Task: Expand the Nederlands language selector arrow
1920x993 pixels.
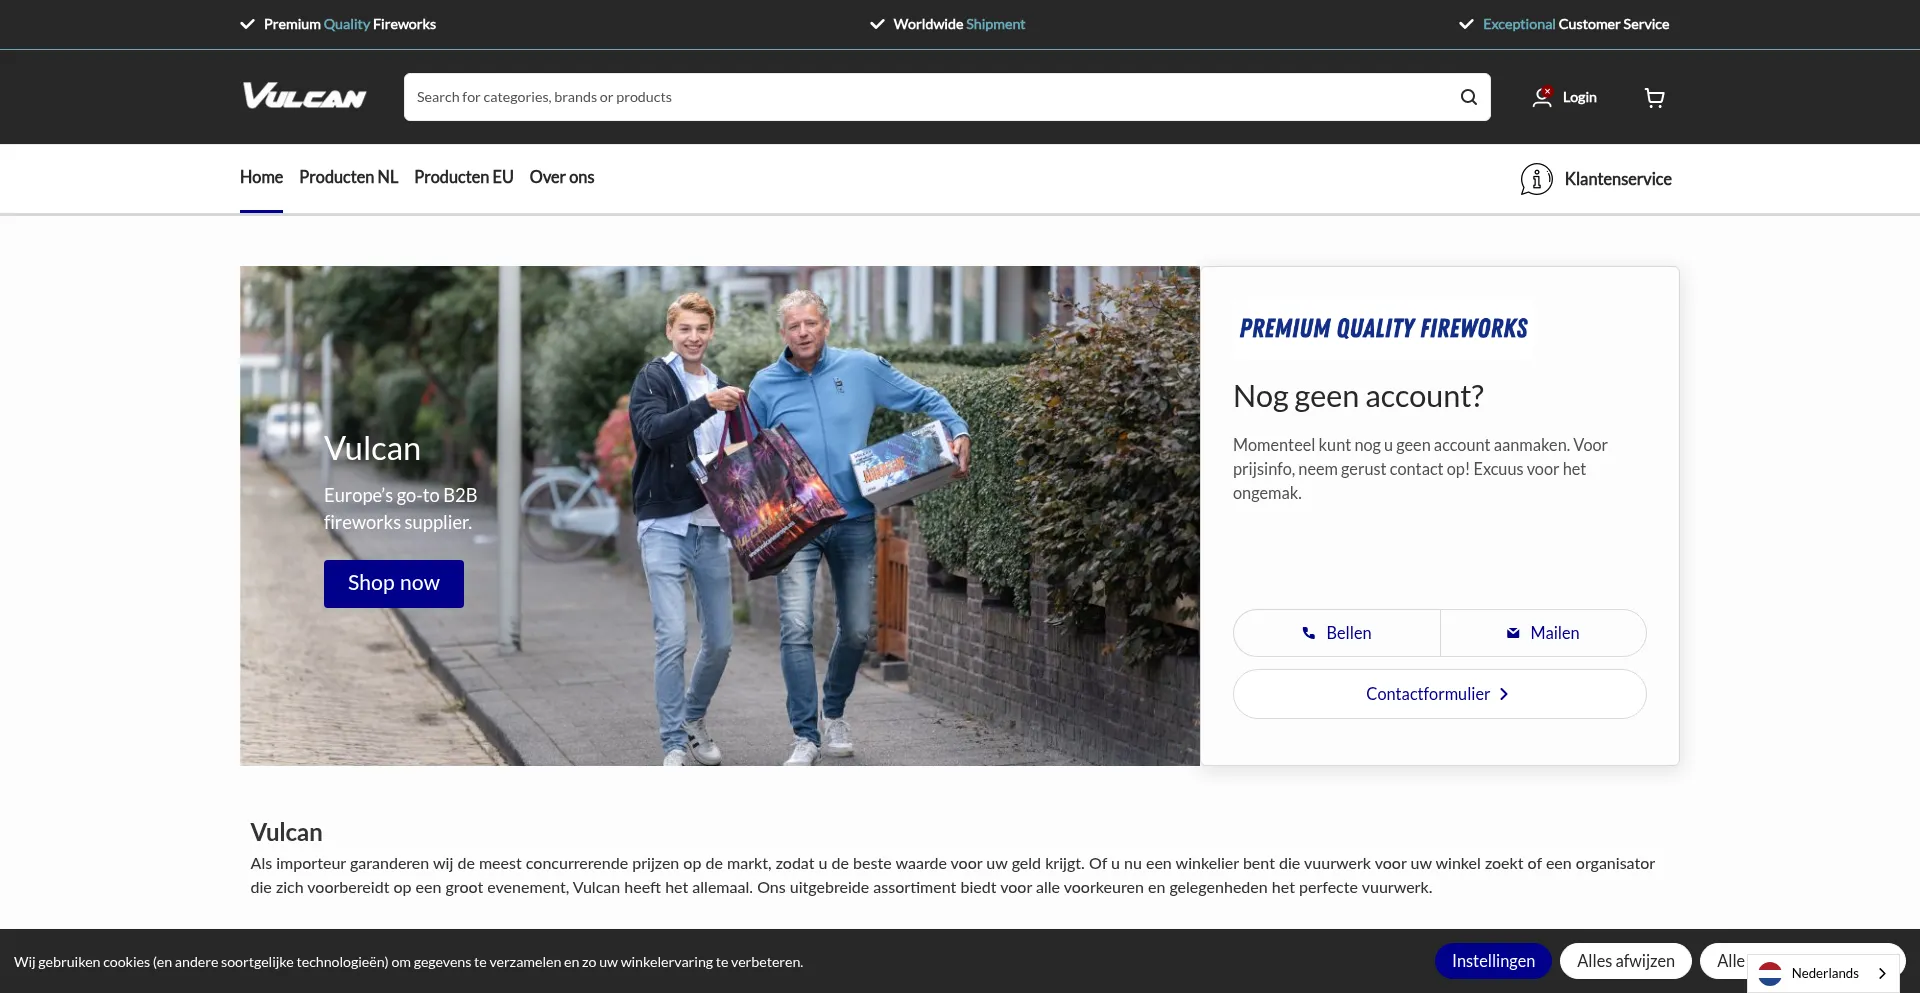Action: coord(1882,973)
